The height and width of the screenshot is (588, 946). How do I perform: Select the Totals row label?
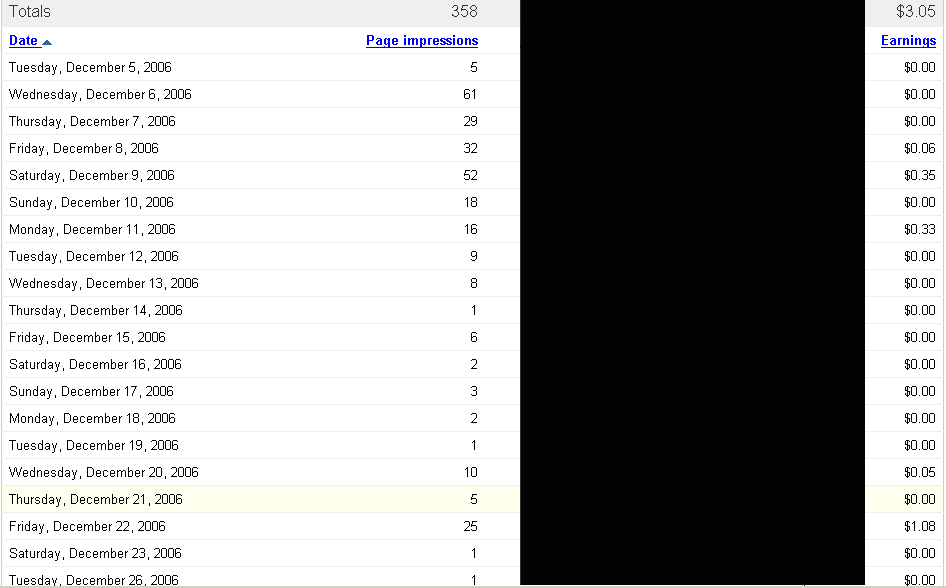tap(30, 12)
